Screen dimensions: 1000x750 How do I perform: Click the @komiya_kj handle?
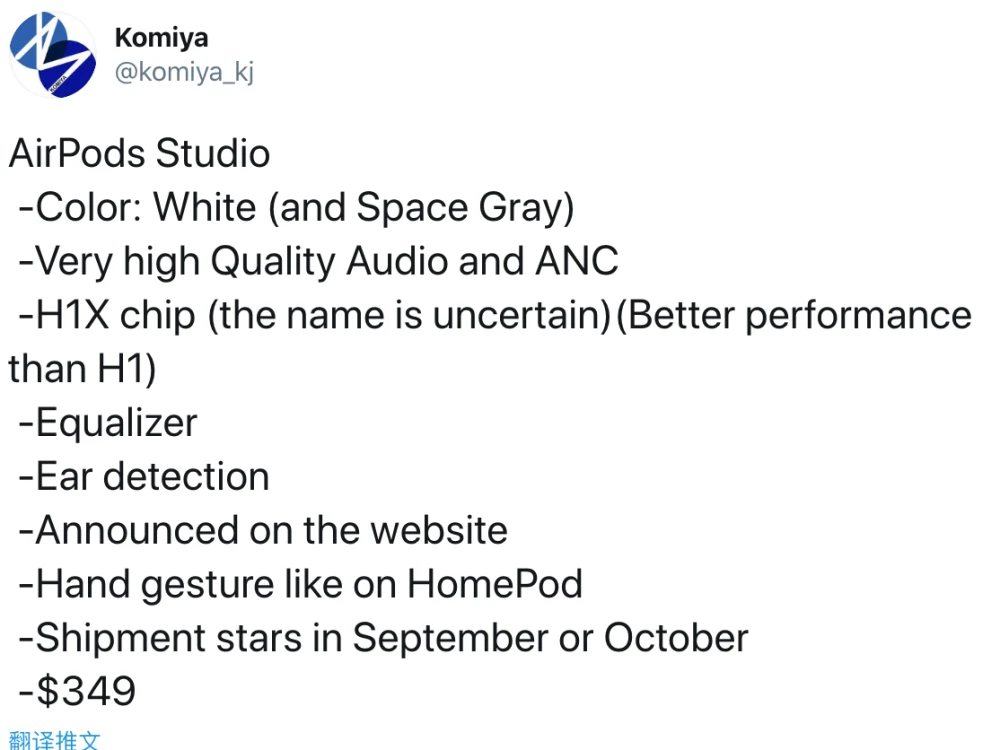coord(184,74)
